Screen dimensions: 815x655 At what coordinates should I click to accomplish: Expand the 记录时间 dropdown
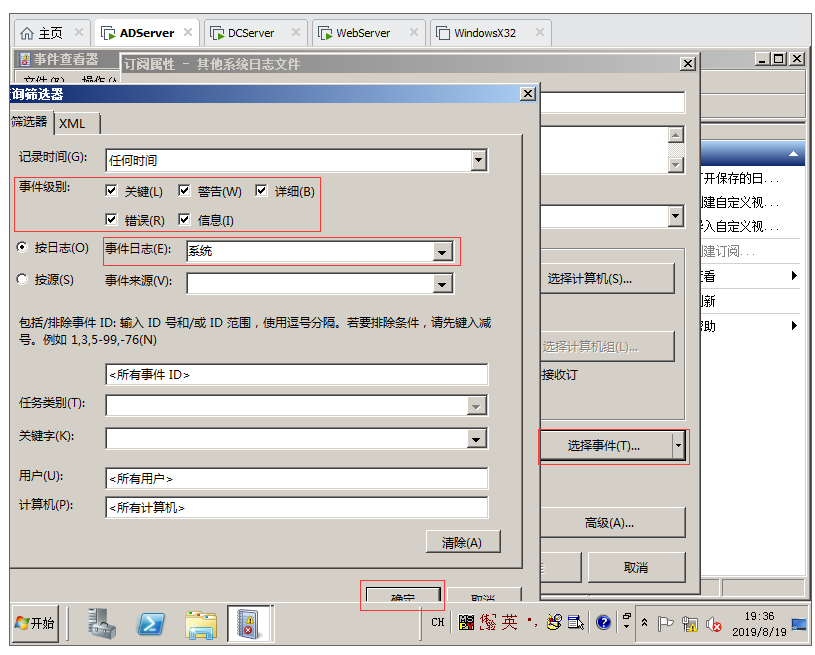coord(478,160)
